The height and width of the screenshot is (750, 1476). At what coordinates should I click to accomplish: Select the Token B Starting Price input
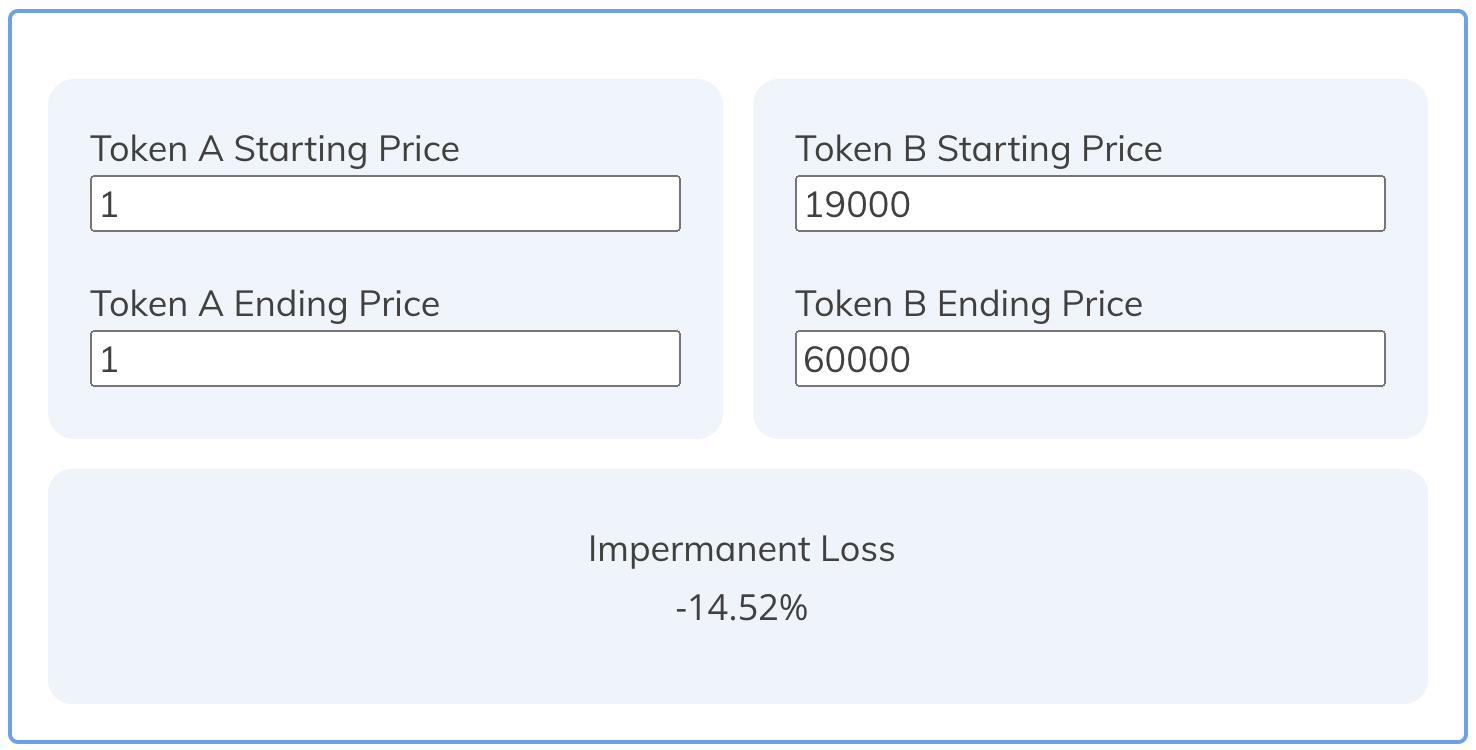1090,204
